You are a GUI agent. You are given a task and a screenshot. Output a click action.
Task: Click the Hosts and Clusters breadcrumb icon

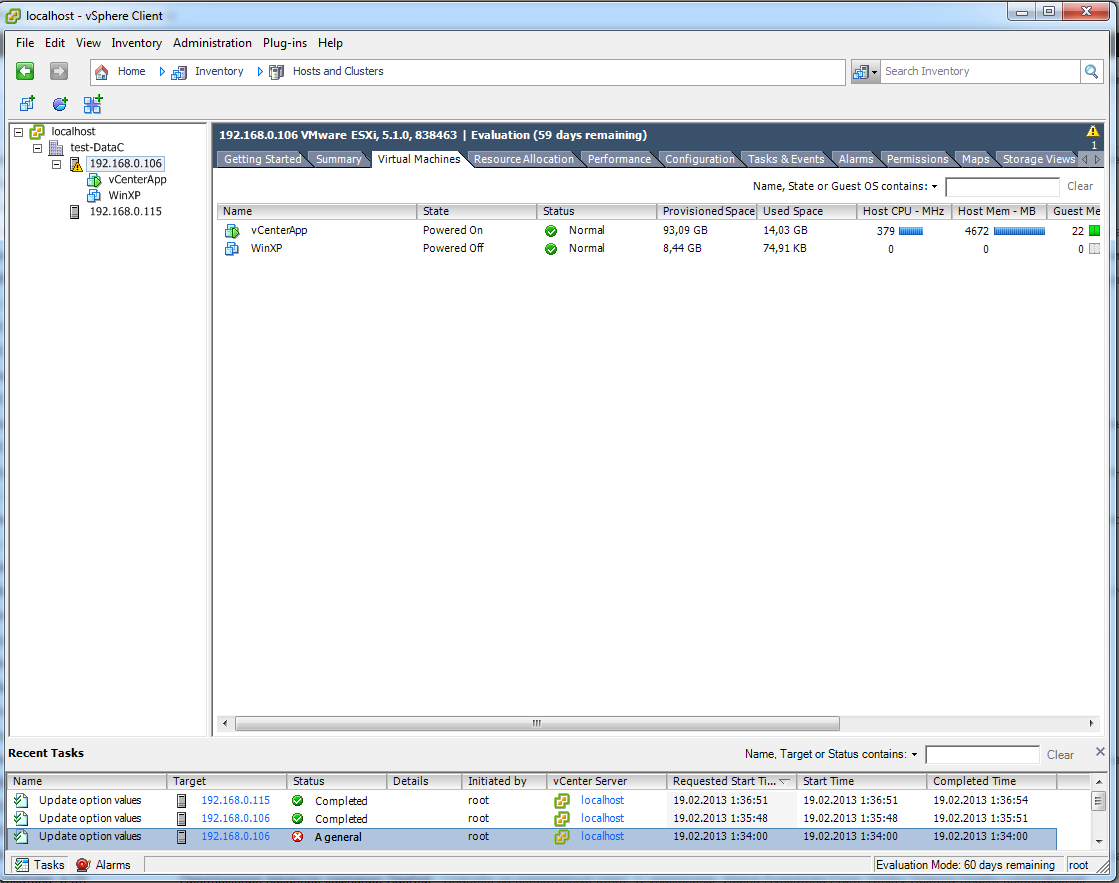pos(276,72)
